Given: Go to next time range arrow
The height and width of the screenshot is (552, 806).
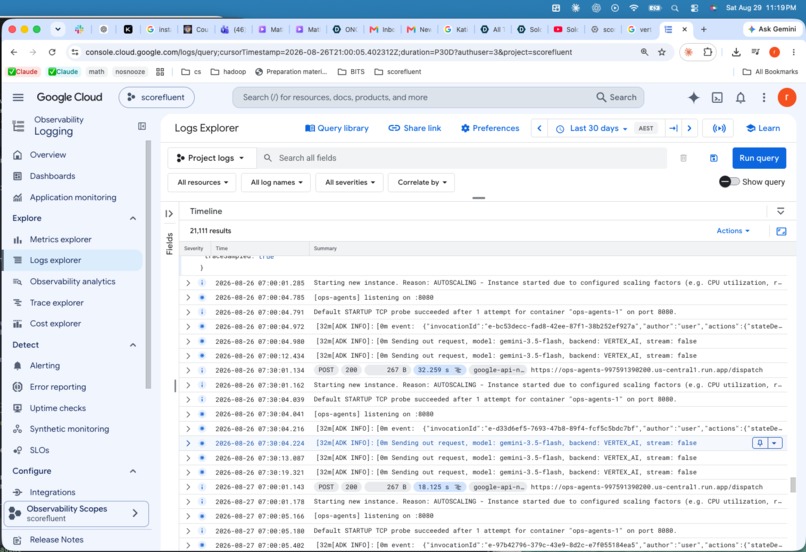Looking at the screenshot, I should 689,128.
